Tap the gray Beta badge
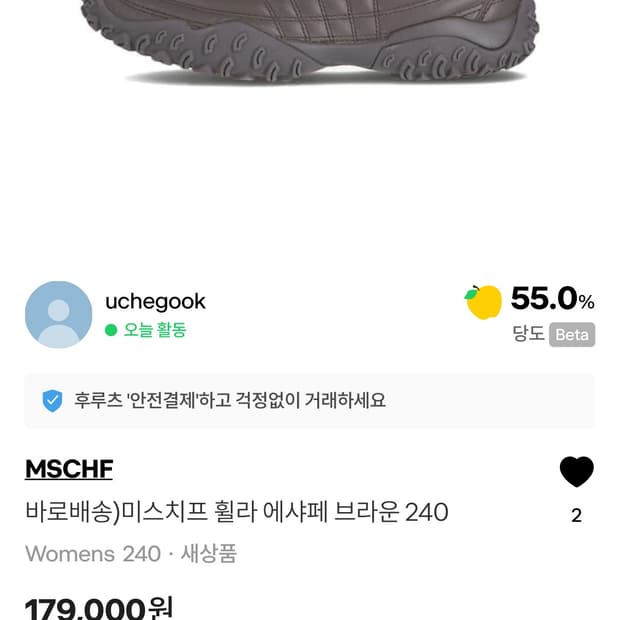The width and height of the screenshot is (620, 620). click(572, 335)
